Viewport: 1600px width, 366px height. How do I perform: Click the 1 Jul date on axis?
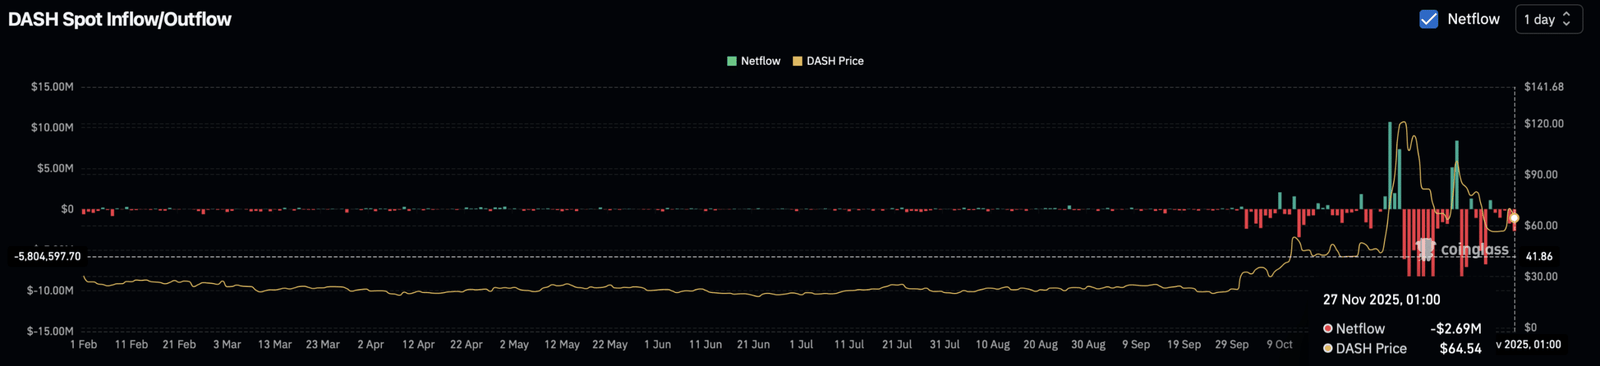point(801,344)
